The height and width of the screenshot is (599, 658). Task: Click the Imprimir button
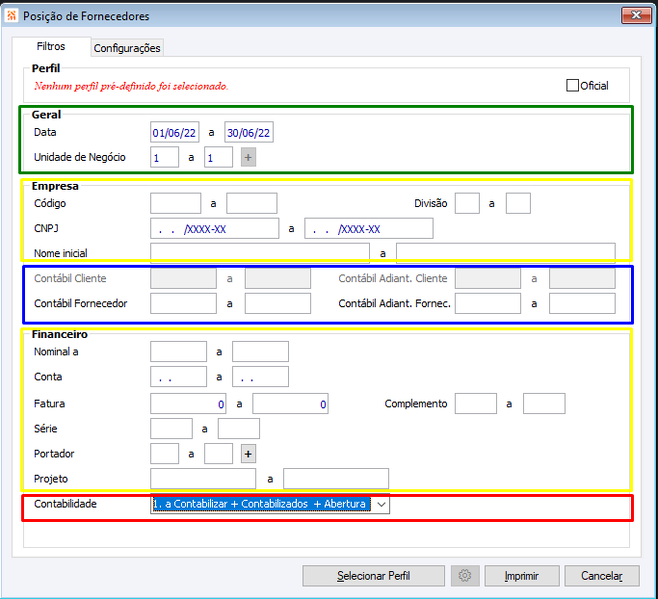pyautogui.click(x=522, y=575)
